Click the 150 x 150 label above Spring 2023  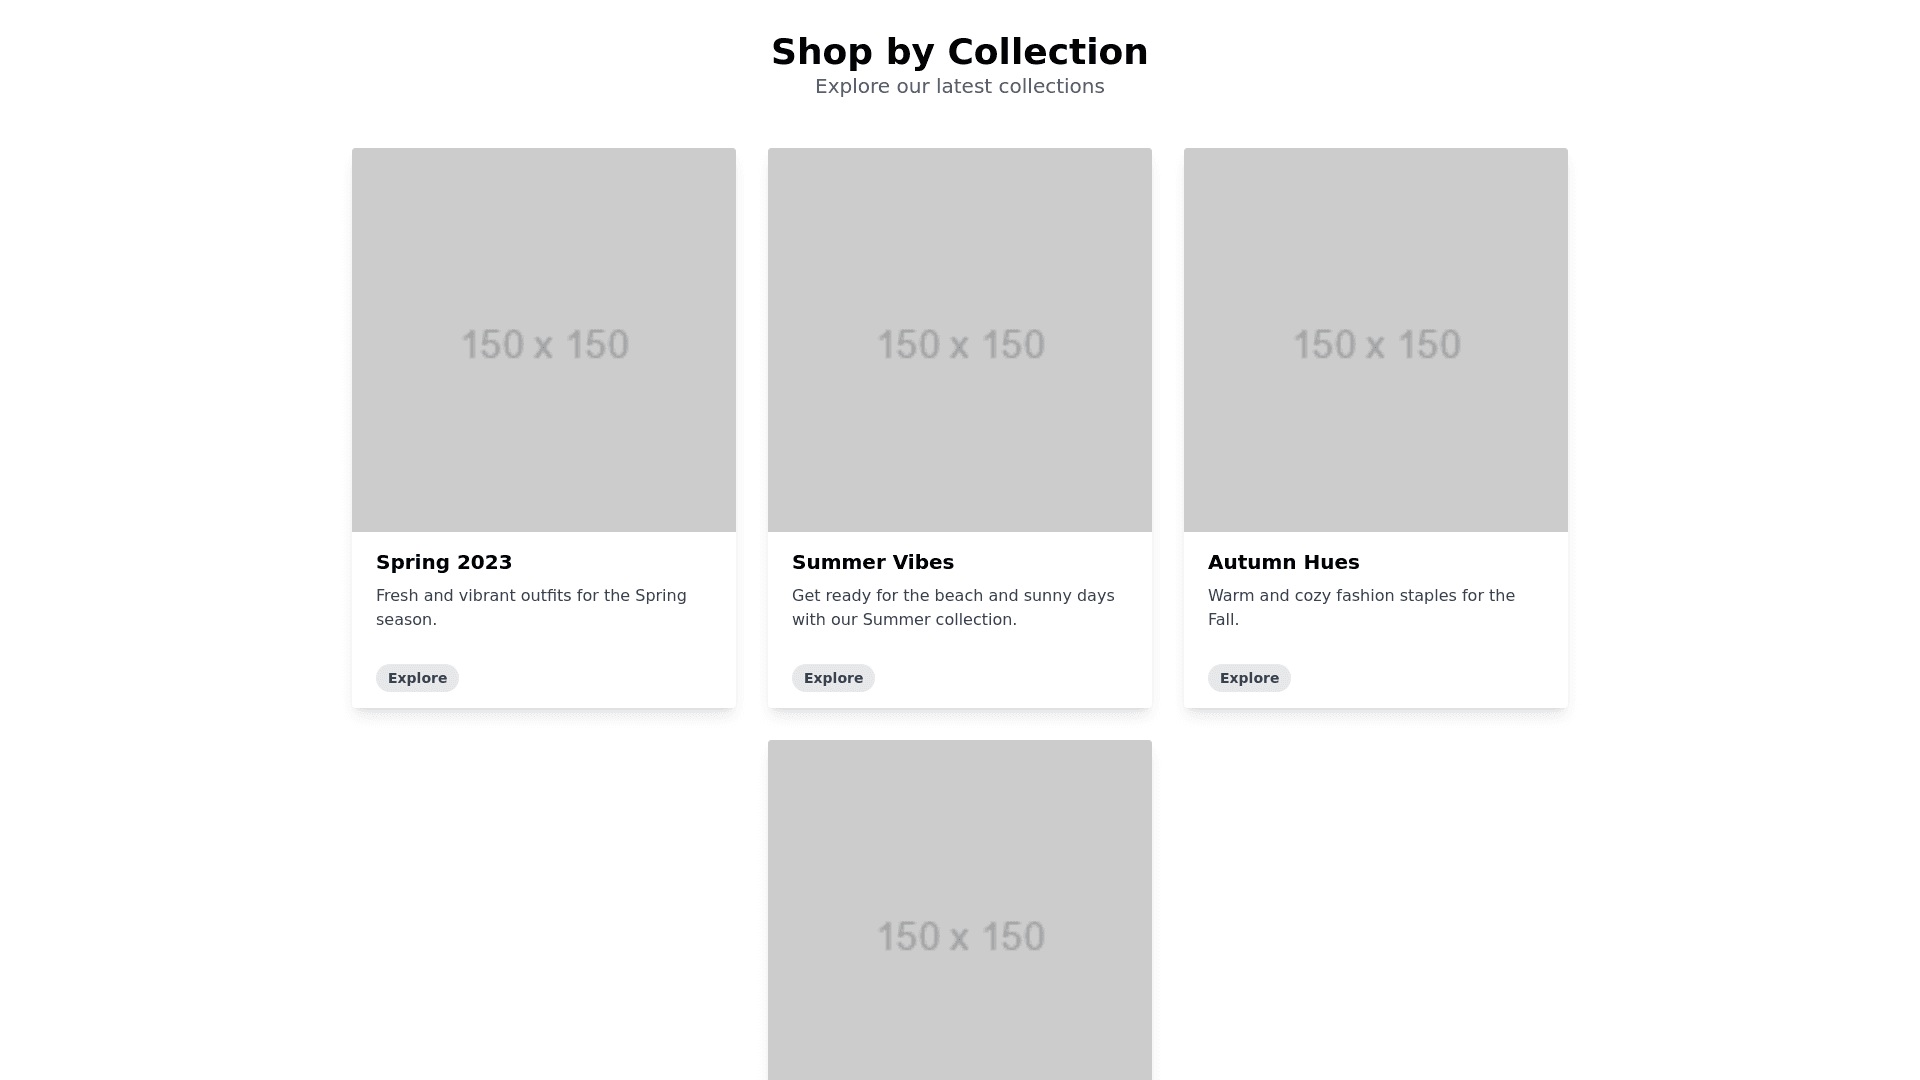tap(545, 345)
